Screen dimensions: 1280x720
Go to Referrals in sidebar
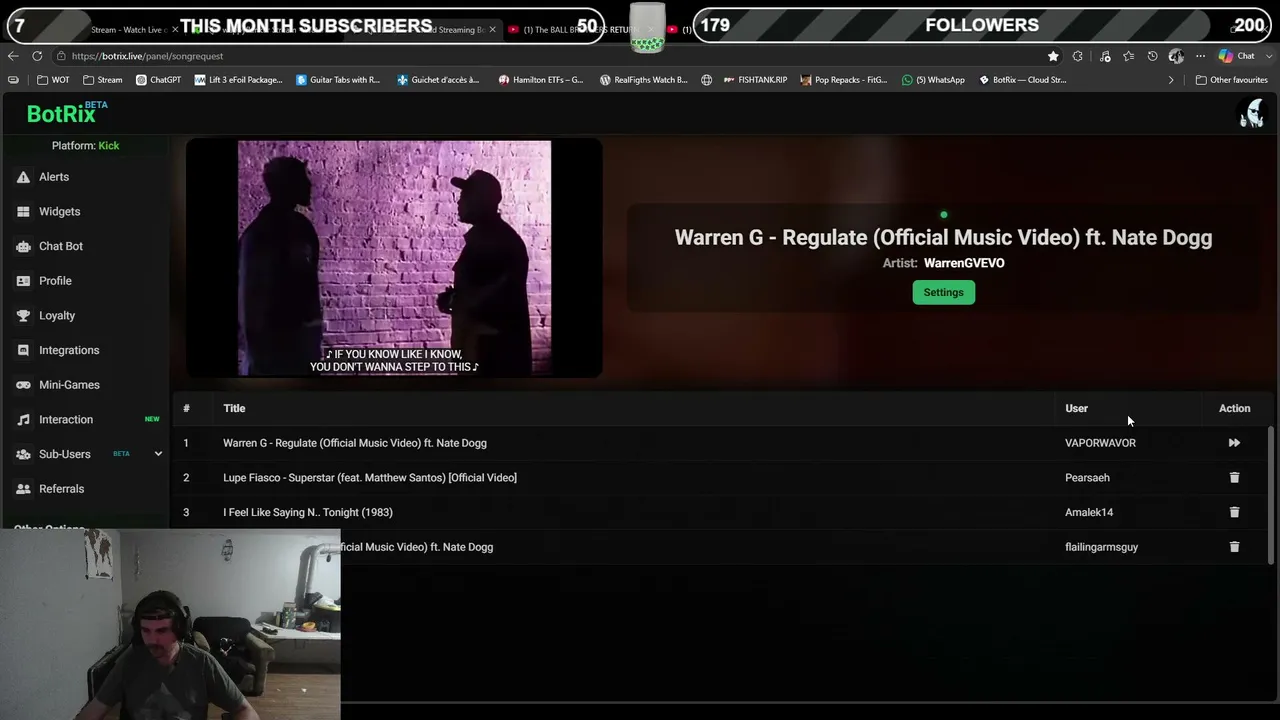[x=61, y=489]
